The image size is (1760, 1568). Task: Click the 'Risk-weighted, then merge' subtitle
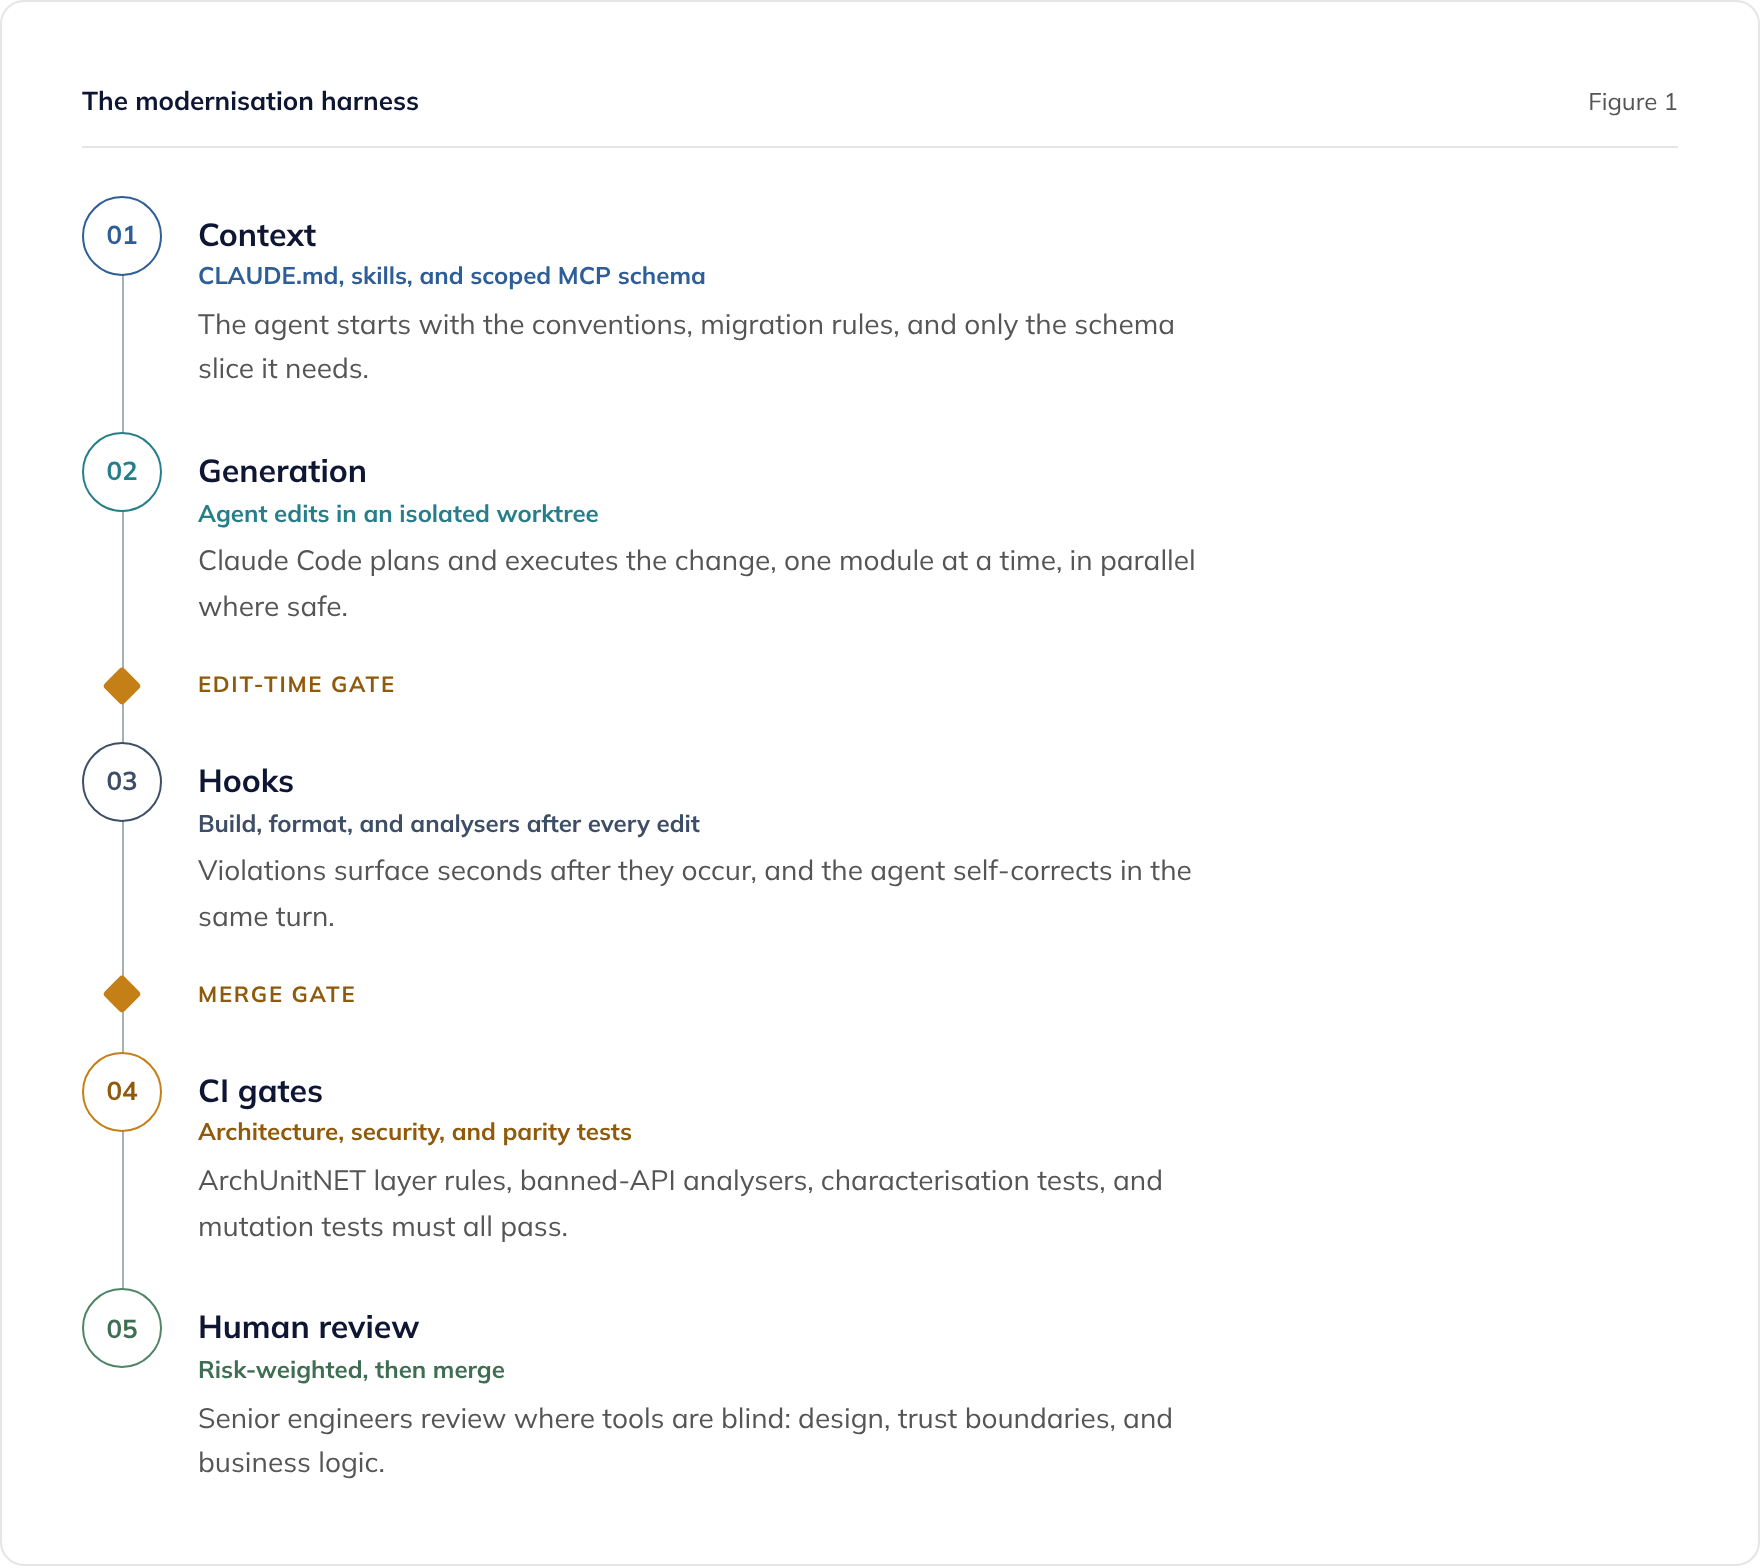(x=351, y=1370)
